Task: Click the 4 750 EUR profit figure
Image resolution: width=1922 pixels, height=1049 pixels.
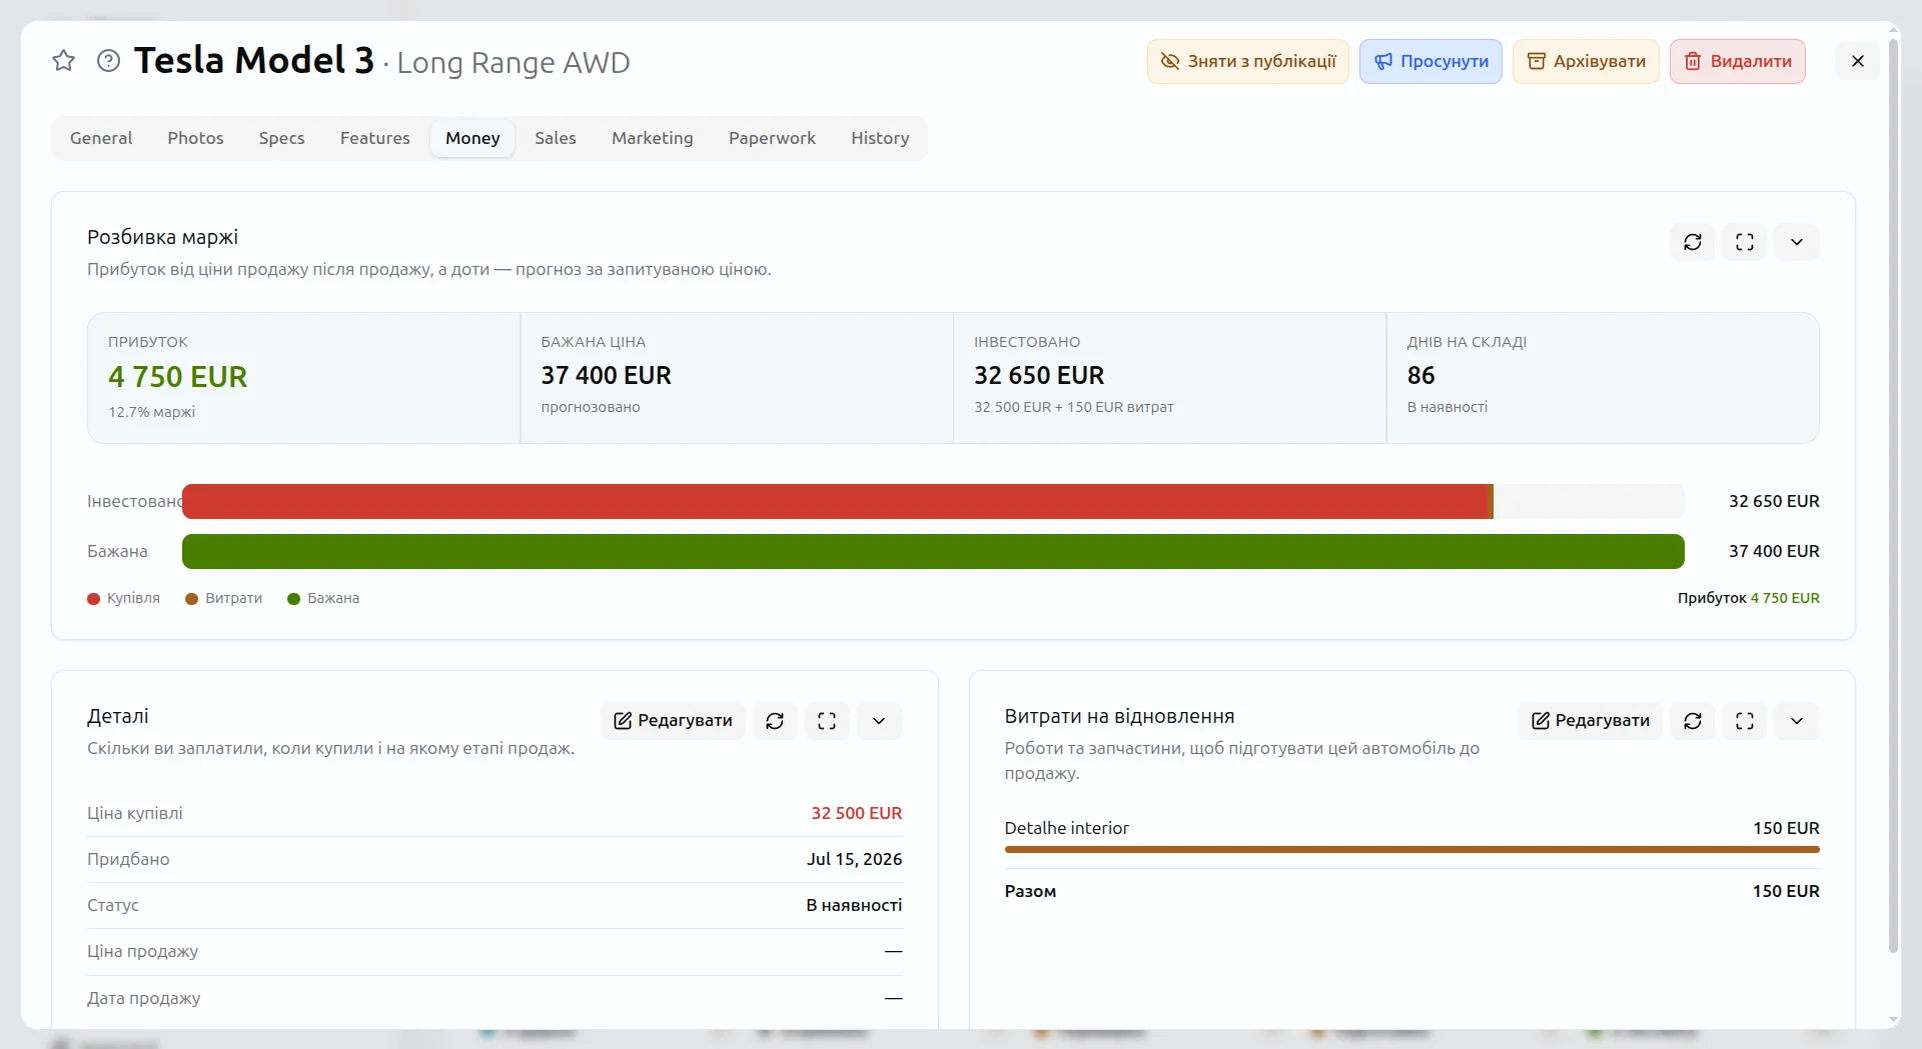Action: click(x=178, y=377)
